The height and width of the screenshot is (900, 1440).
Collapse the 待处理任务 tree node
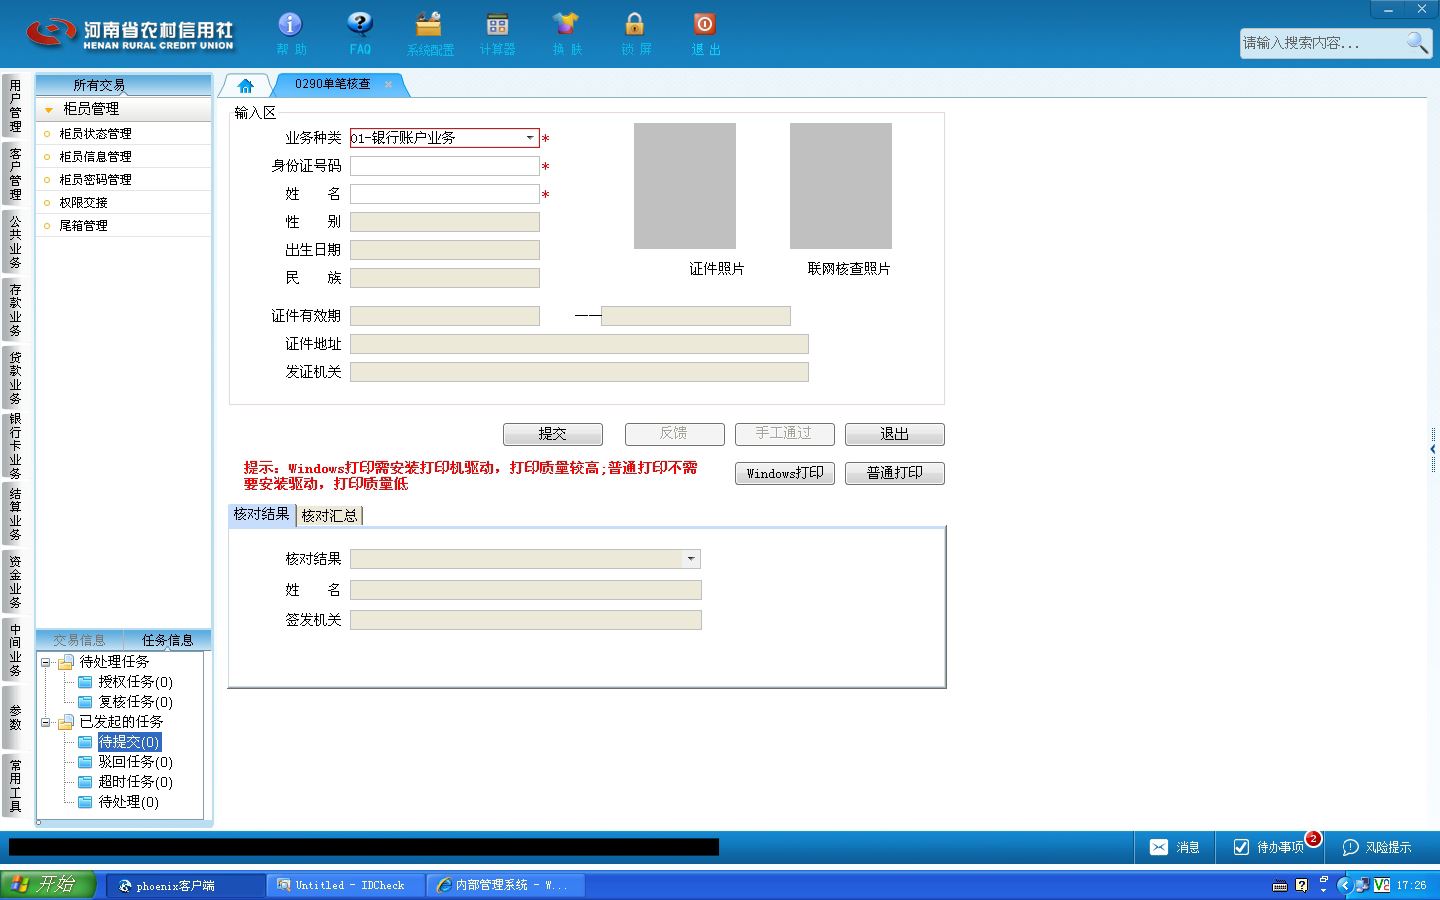45,662
